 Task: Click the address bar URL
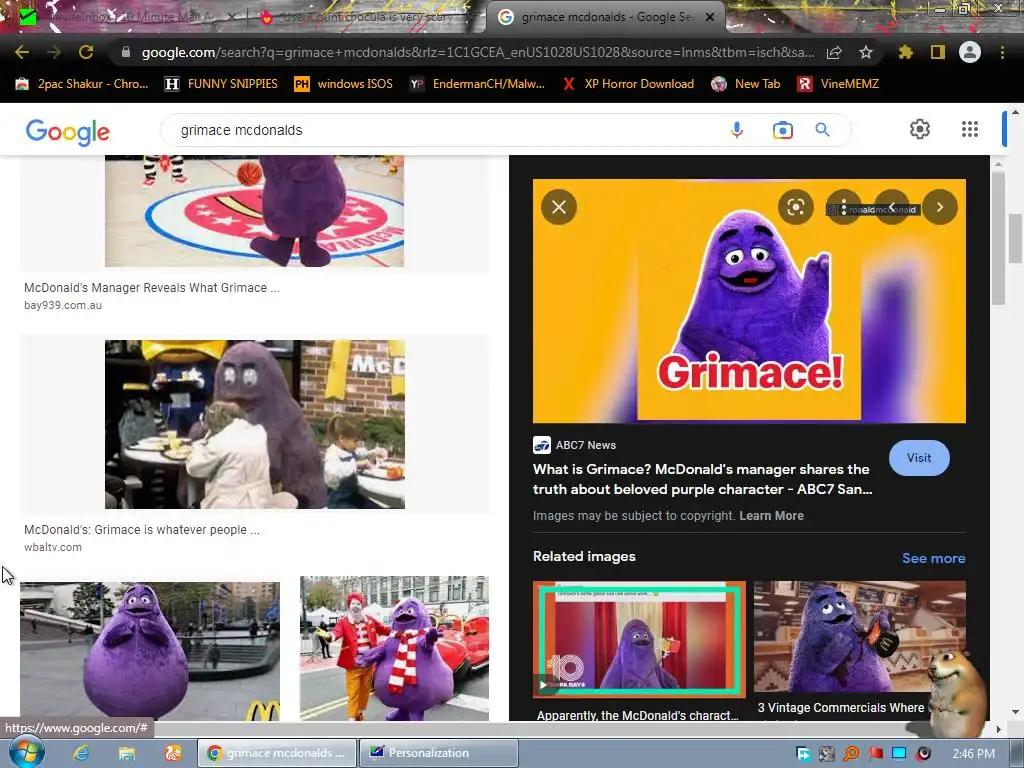(x=477, y=52)
